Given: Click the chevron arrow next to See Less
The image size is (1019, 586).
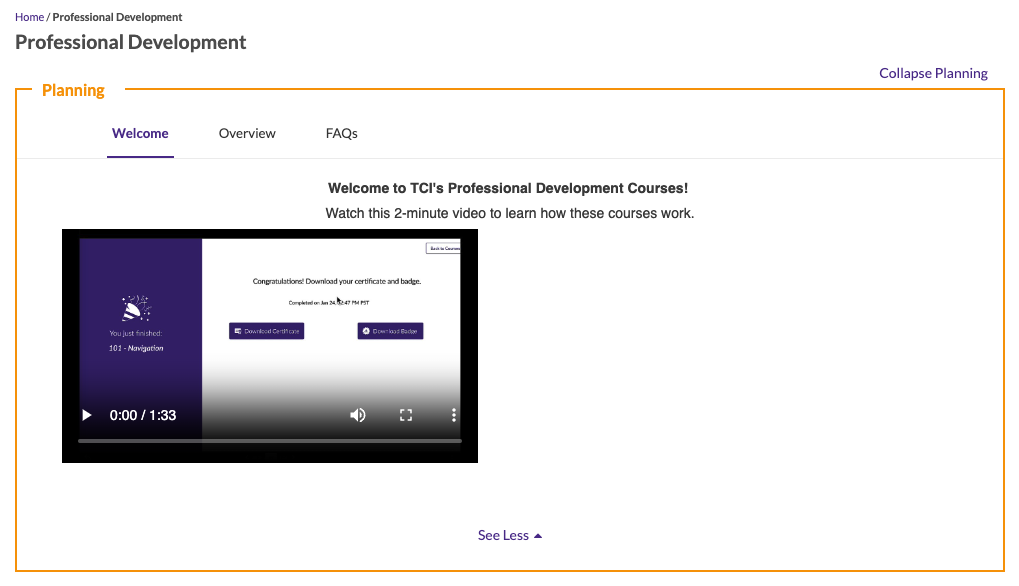Looking at the screenshot, I should [537, 534].
